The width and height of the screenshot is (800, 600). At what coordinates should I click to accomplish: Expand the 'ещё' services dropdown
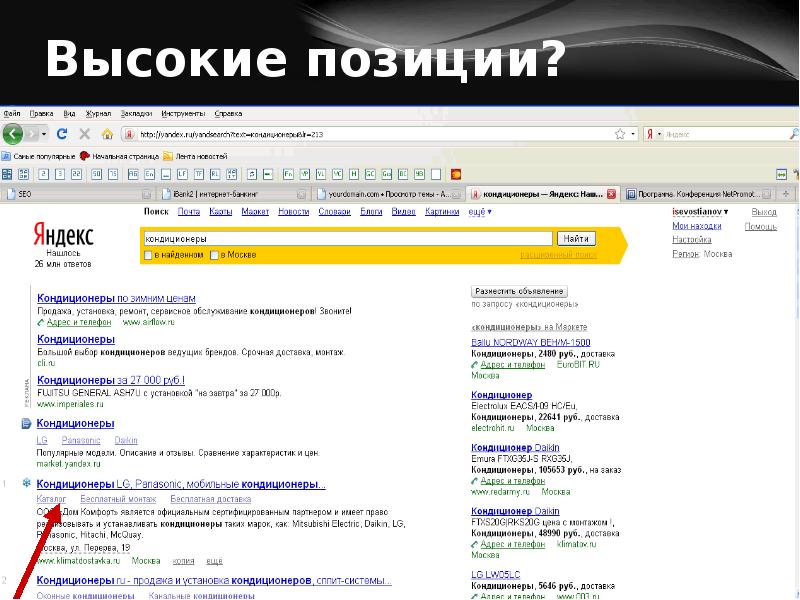(x=478, y=212)
